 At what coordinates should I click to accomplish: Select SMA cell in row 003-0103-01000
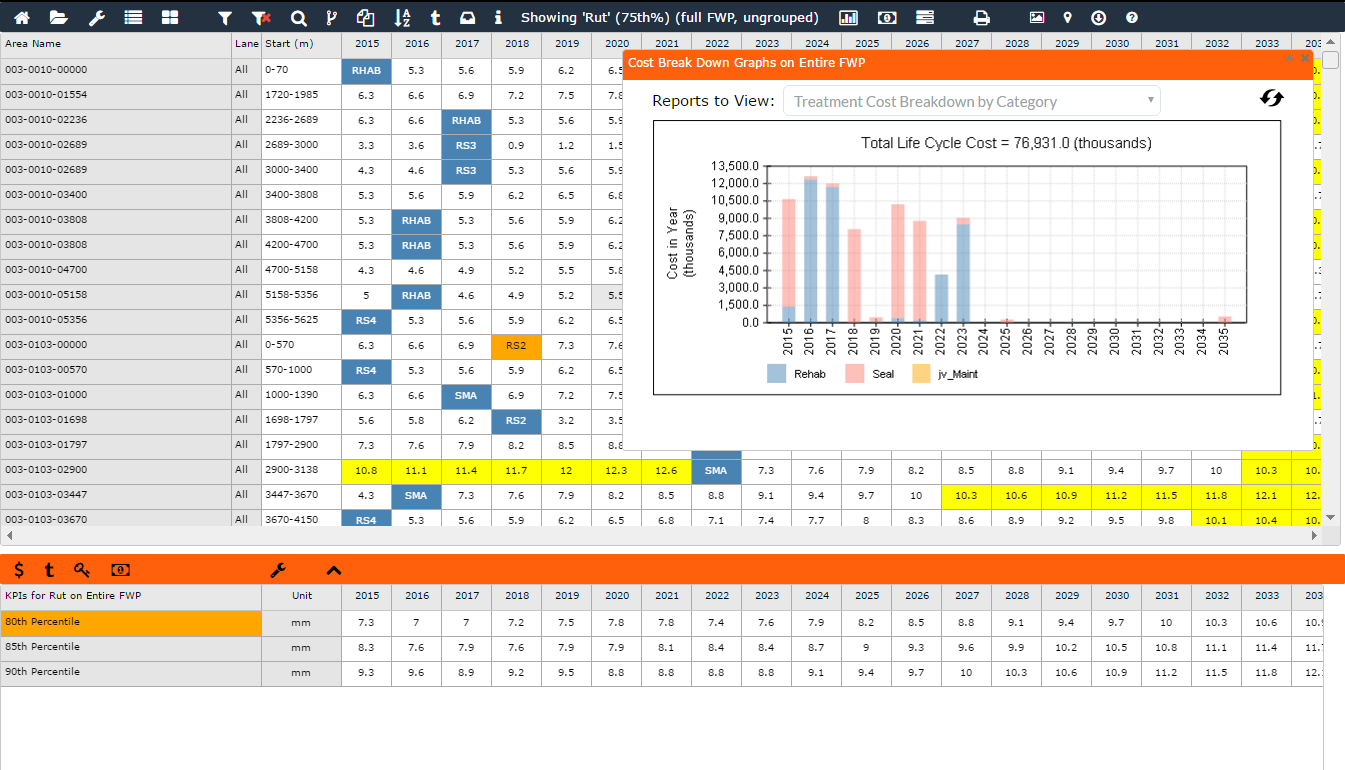(x=466, y=395)
